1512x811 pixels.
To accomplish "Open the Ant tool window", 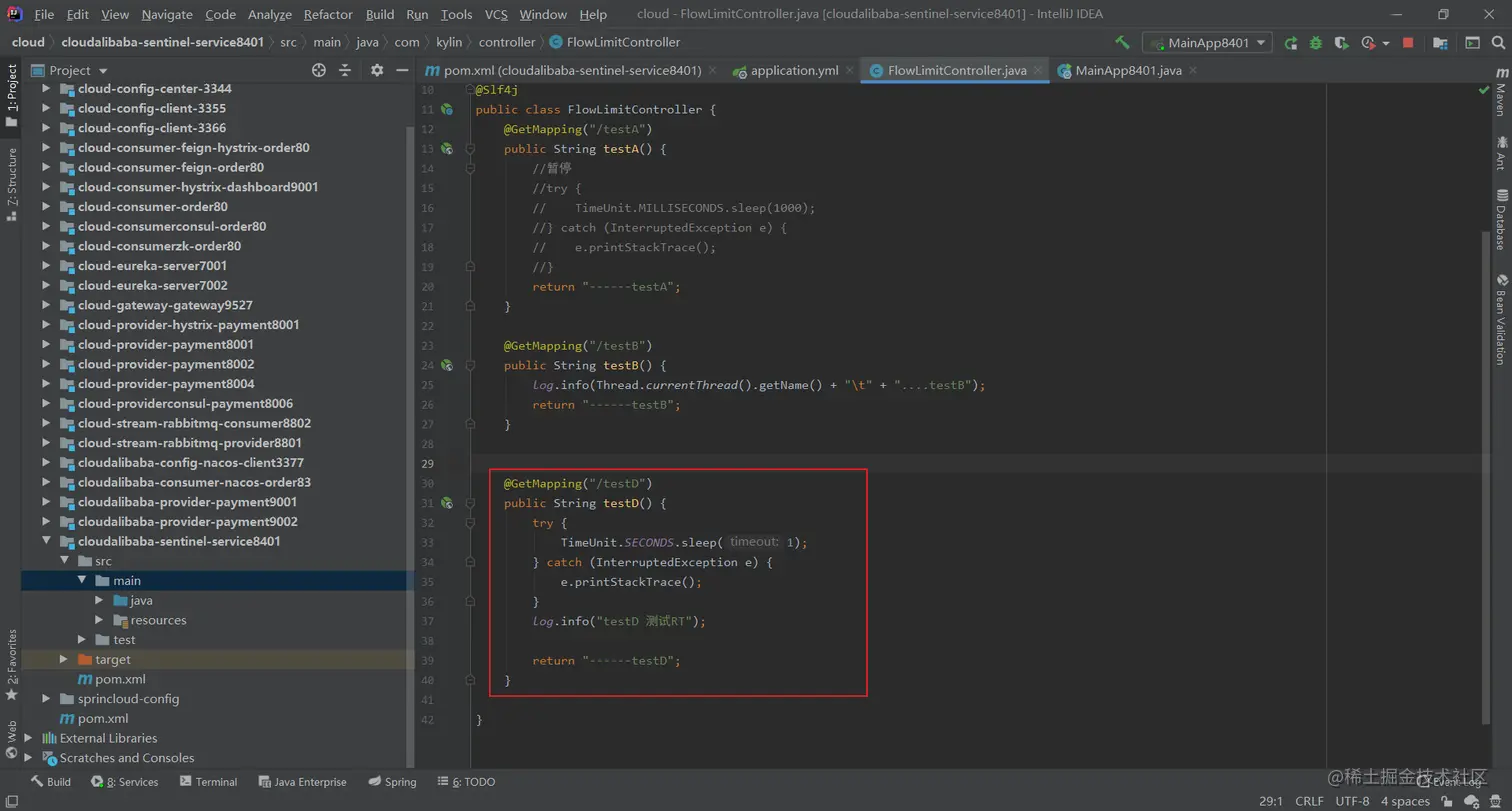I will tap(1501, 154).
